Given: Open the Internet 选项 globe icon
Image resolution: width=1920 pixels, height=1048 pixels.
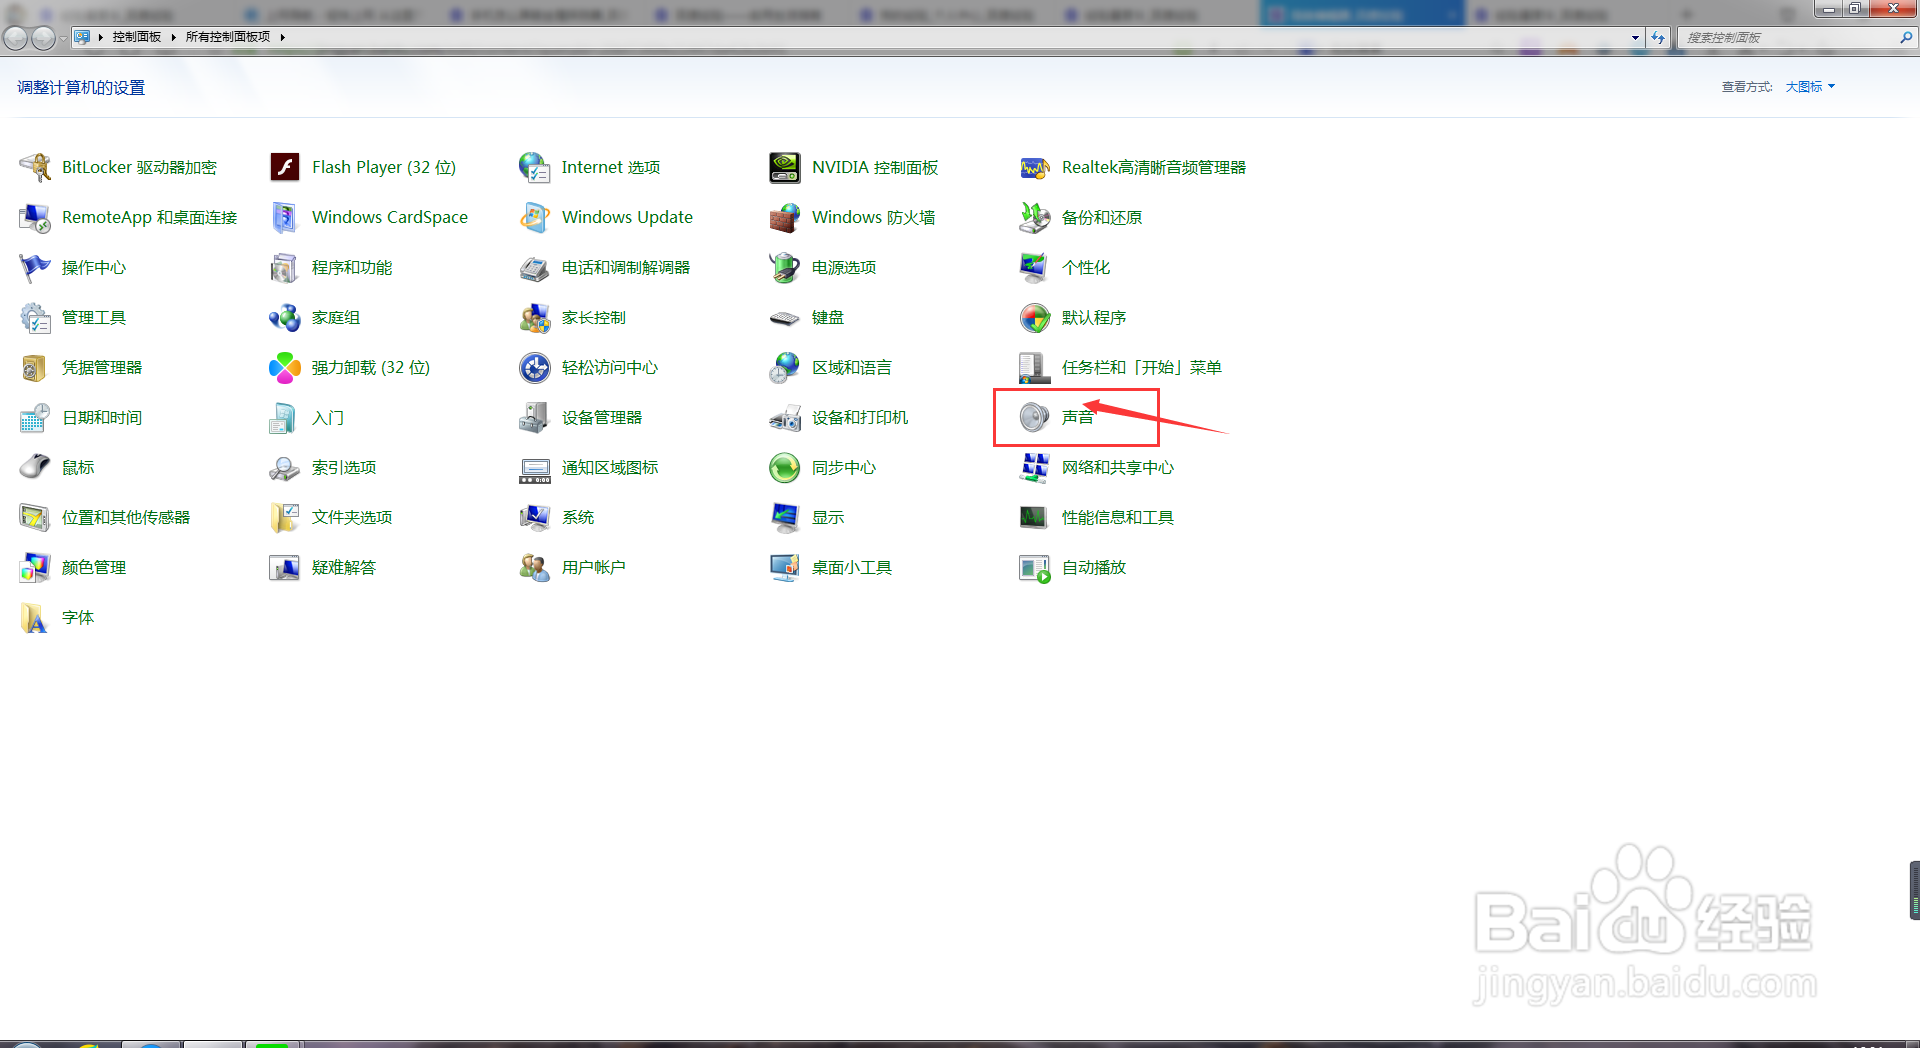Looking at the screenshot, I should tap(535, 167).
